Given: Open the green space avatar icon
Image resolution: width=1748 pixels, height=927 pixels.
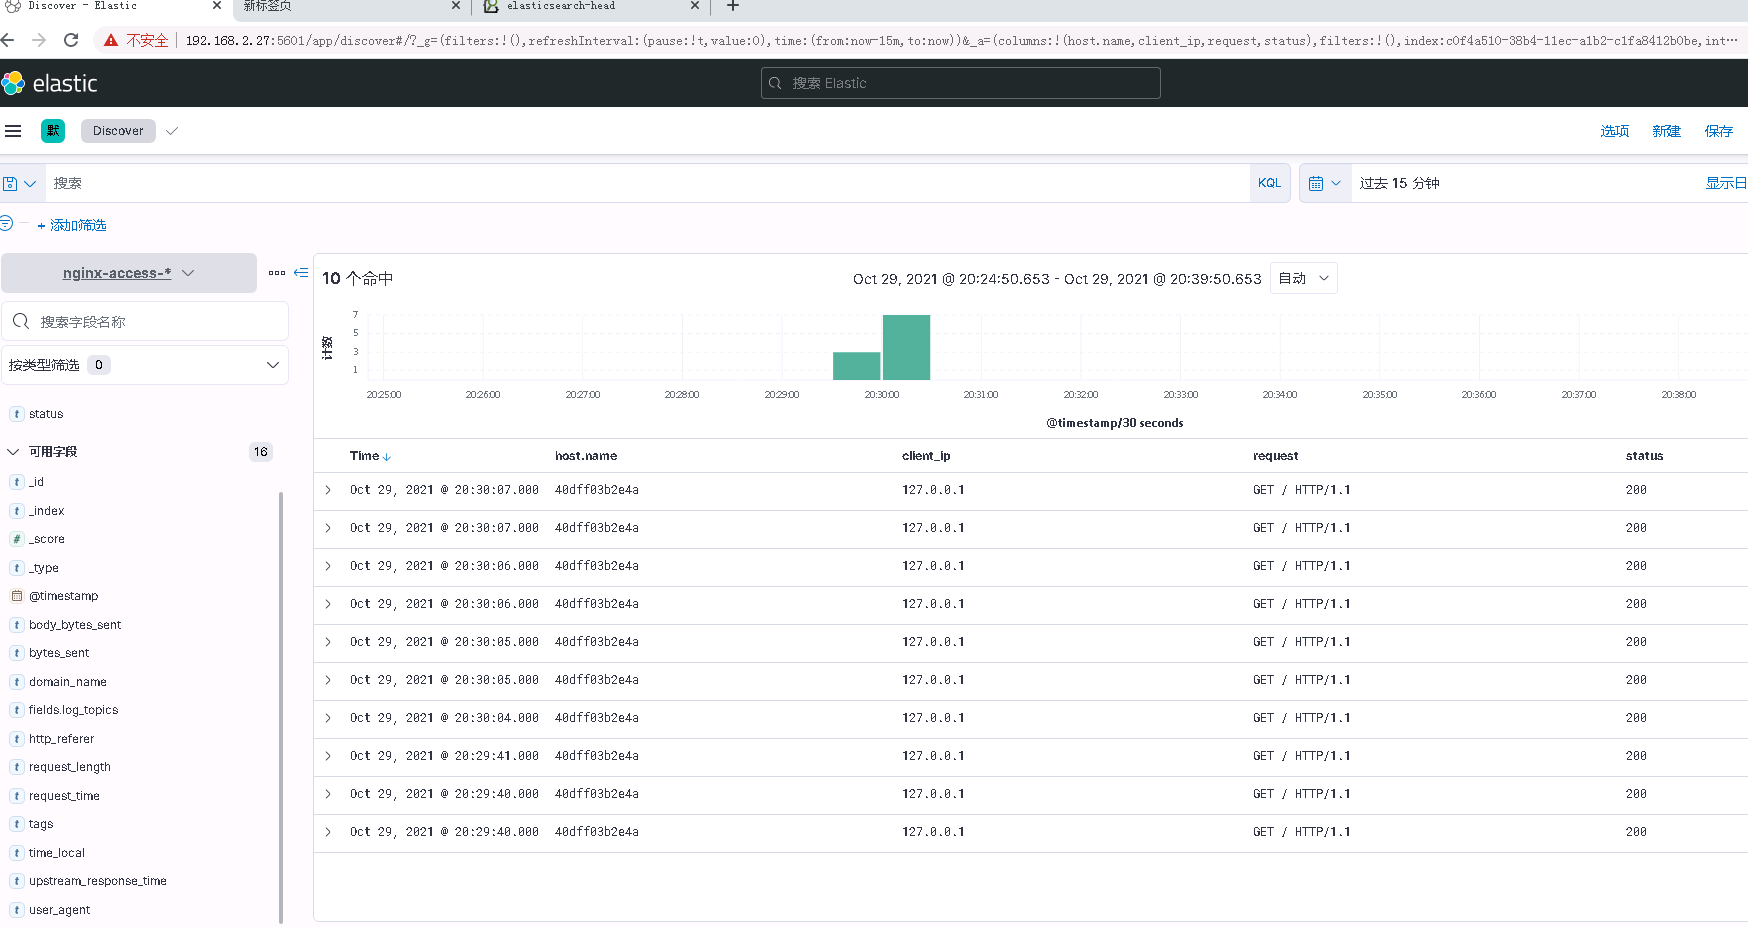Looking at the screenshot, I should (53, 131).
